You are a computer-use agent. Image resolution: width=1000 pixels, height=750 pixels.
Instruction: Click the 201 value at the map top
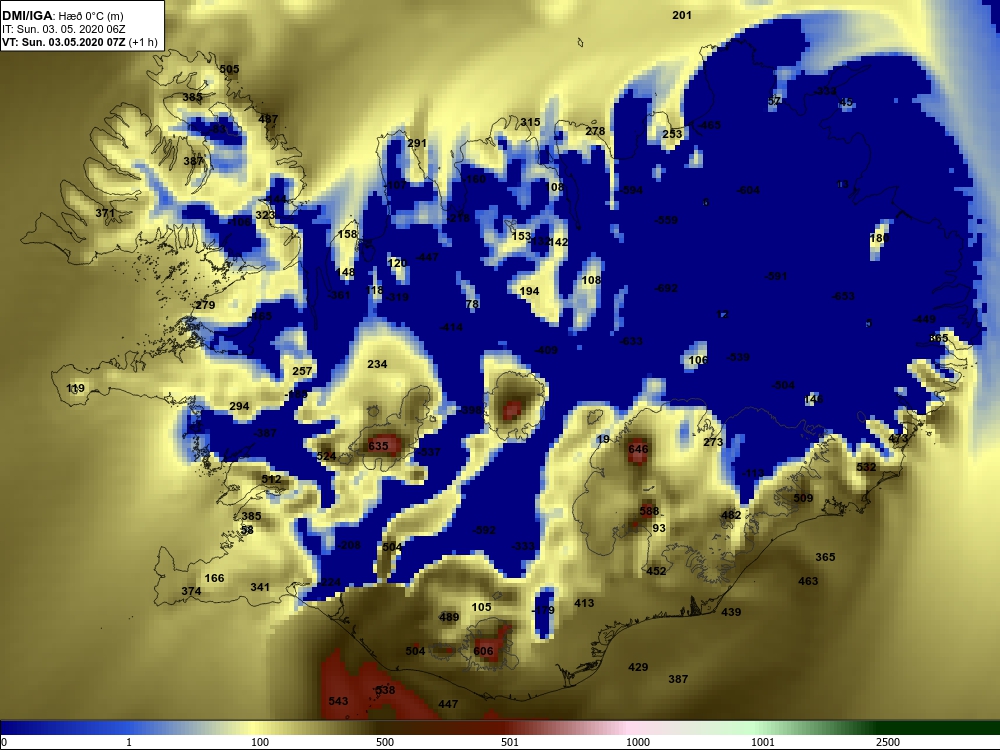point(682,15)
